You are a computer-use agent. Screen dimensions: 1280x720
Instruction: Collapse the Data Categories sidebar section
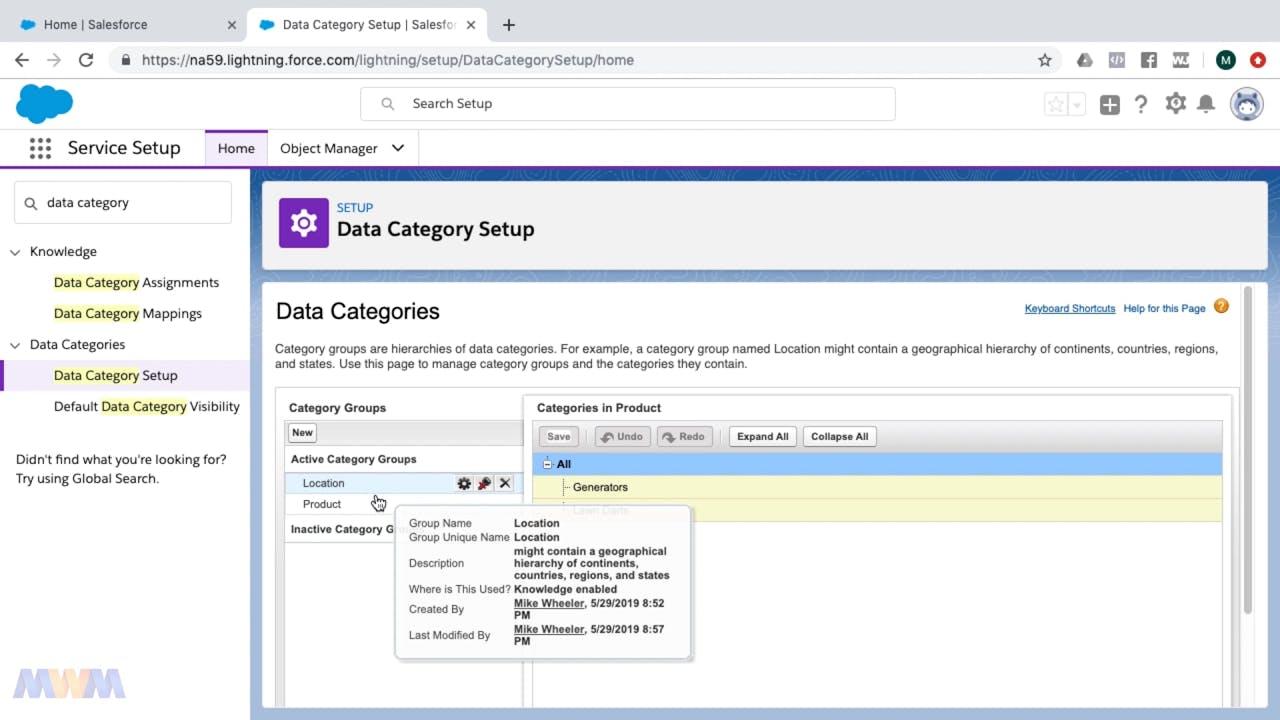coord(15,345)
